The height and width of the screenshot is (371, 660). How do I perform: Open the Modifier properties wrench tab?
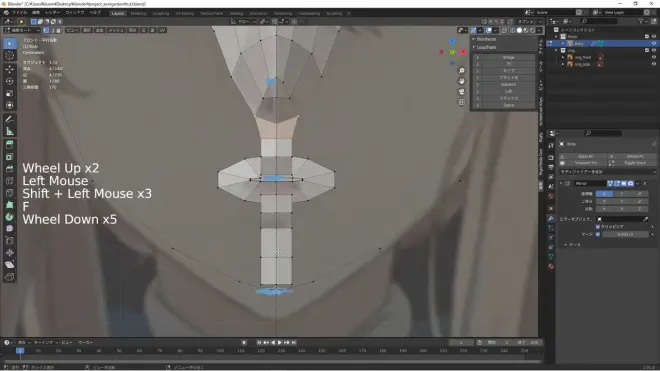pos(551,218)
